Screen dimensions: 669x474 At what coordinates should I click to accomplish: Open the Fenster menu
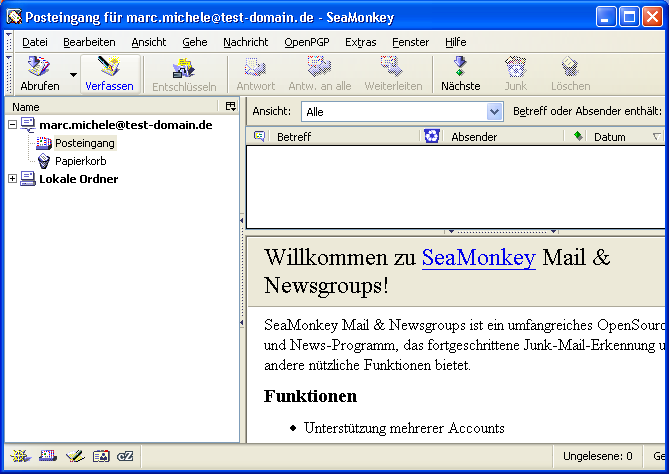[x=410, y=42]
